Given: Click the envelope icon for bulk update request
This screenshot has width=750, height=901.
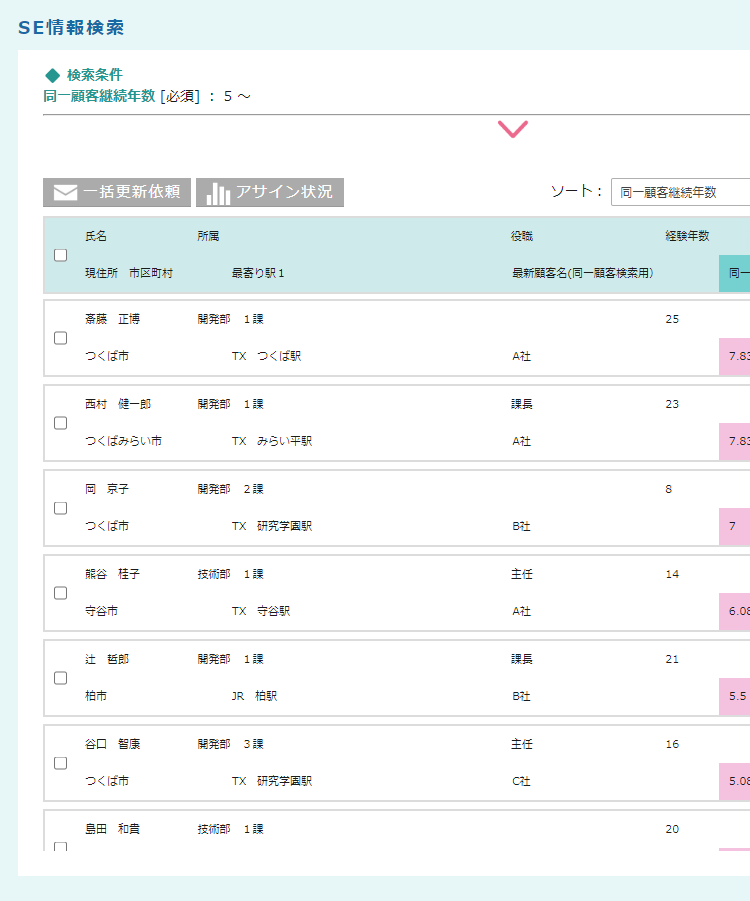Looking at the screenshot, I should point(65,193).
